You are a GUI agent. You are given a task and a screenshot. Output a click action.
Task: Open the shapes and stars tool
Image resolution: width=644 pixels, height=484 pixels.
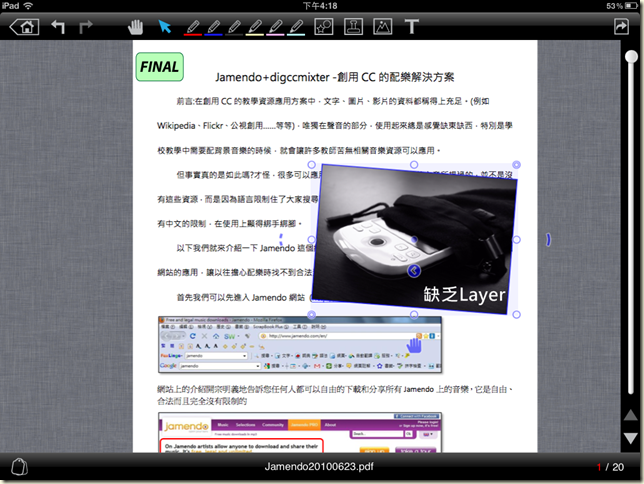click(x=324, y=27)
